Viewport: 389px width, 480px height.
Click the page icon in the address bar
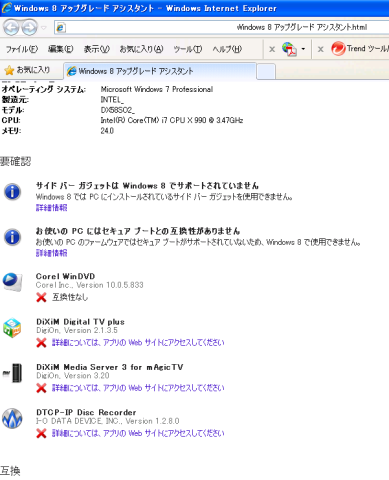pos(60,28)
